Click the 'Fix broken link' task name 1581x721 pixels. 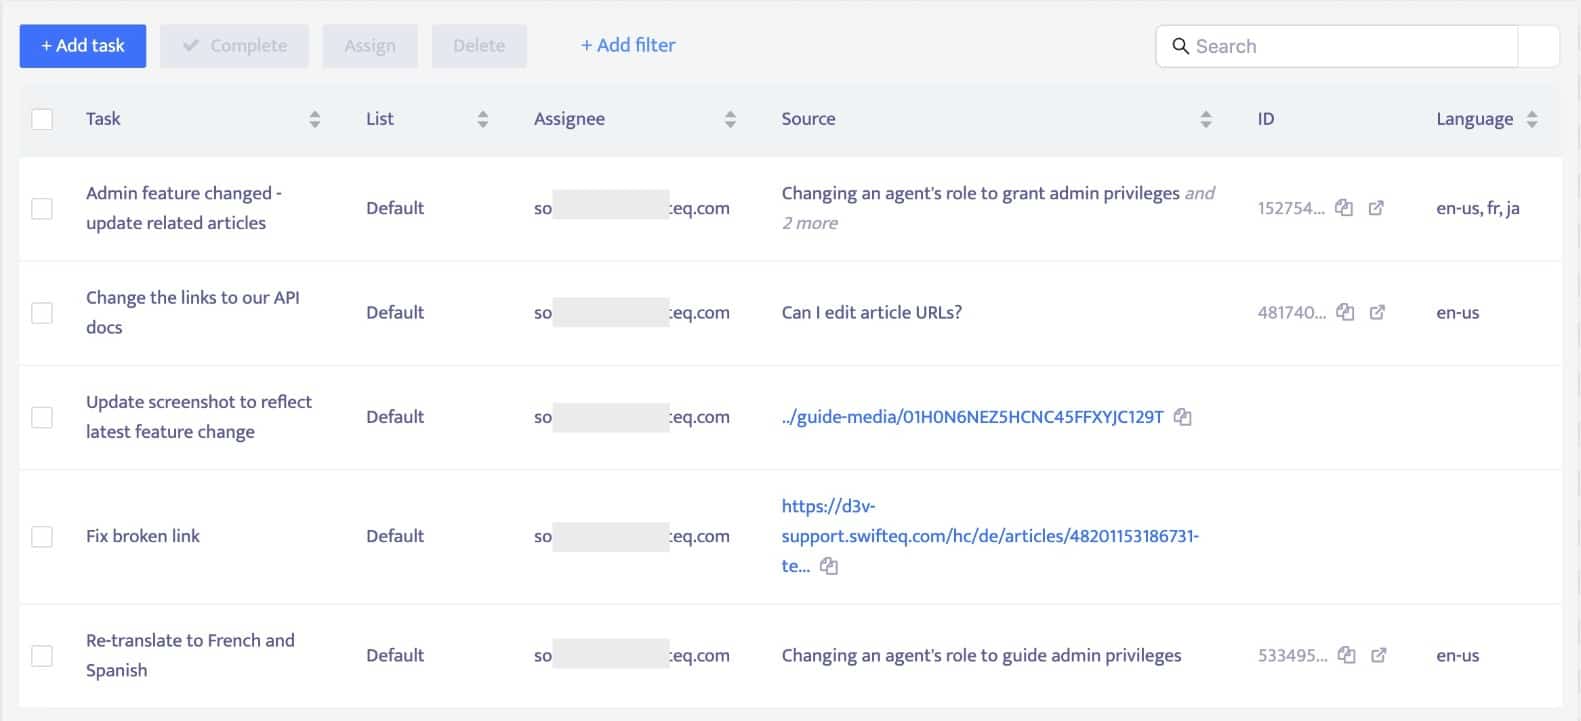click(x=143, y=536)
